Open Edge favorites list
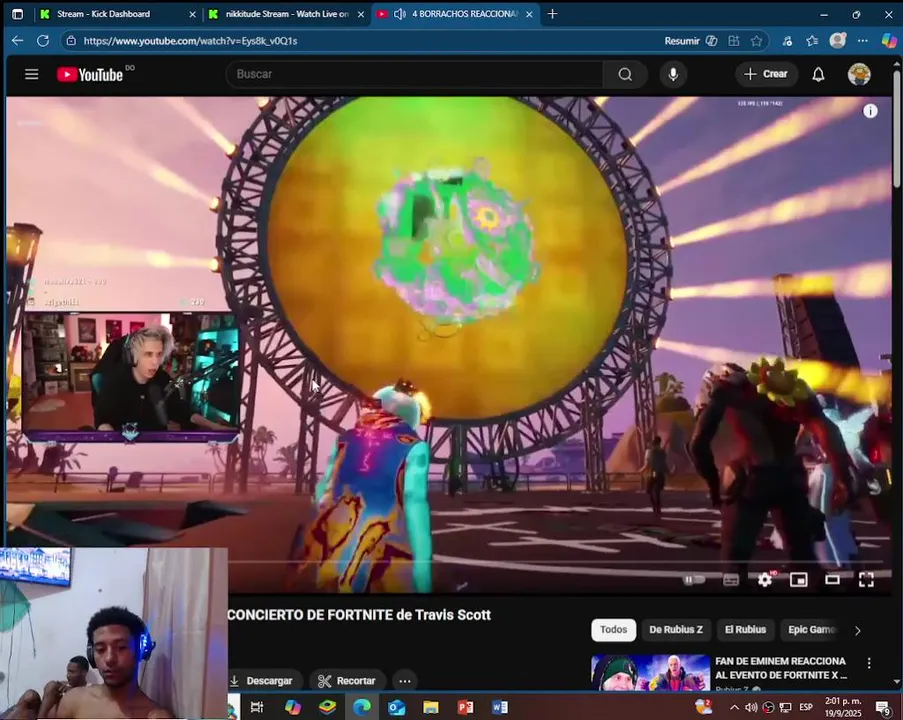The width and height of the screenshot is (903, 720). [812, 41]
